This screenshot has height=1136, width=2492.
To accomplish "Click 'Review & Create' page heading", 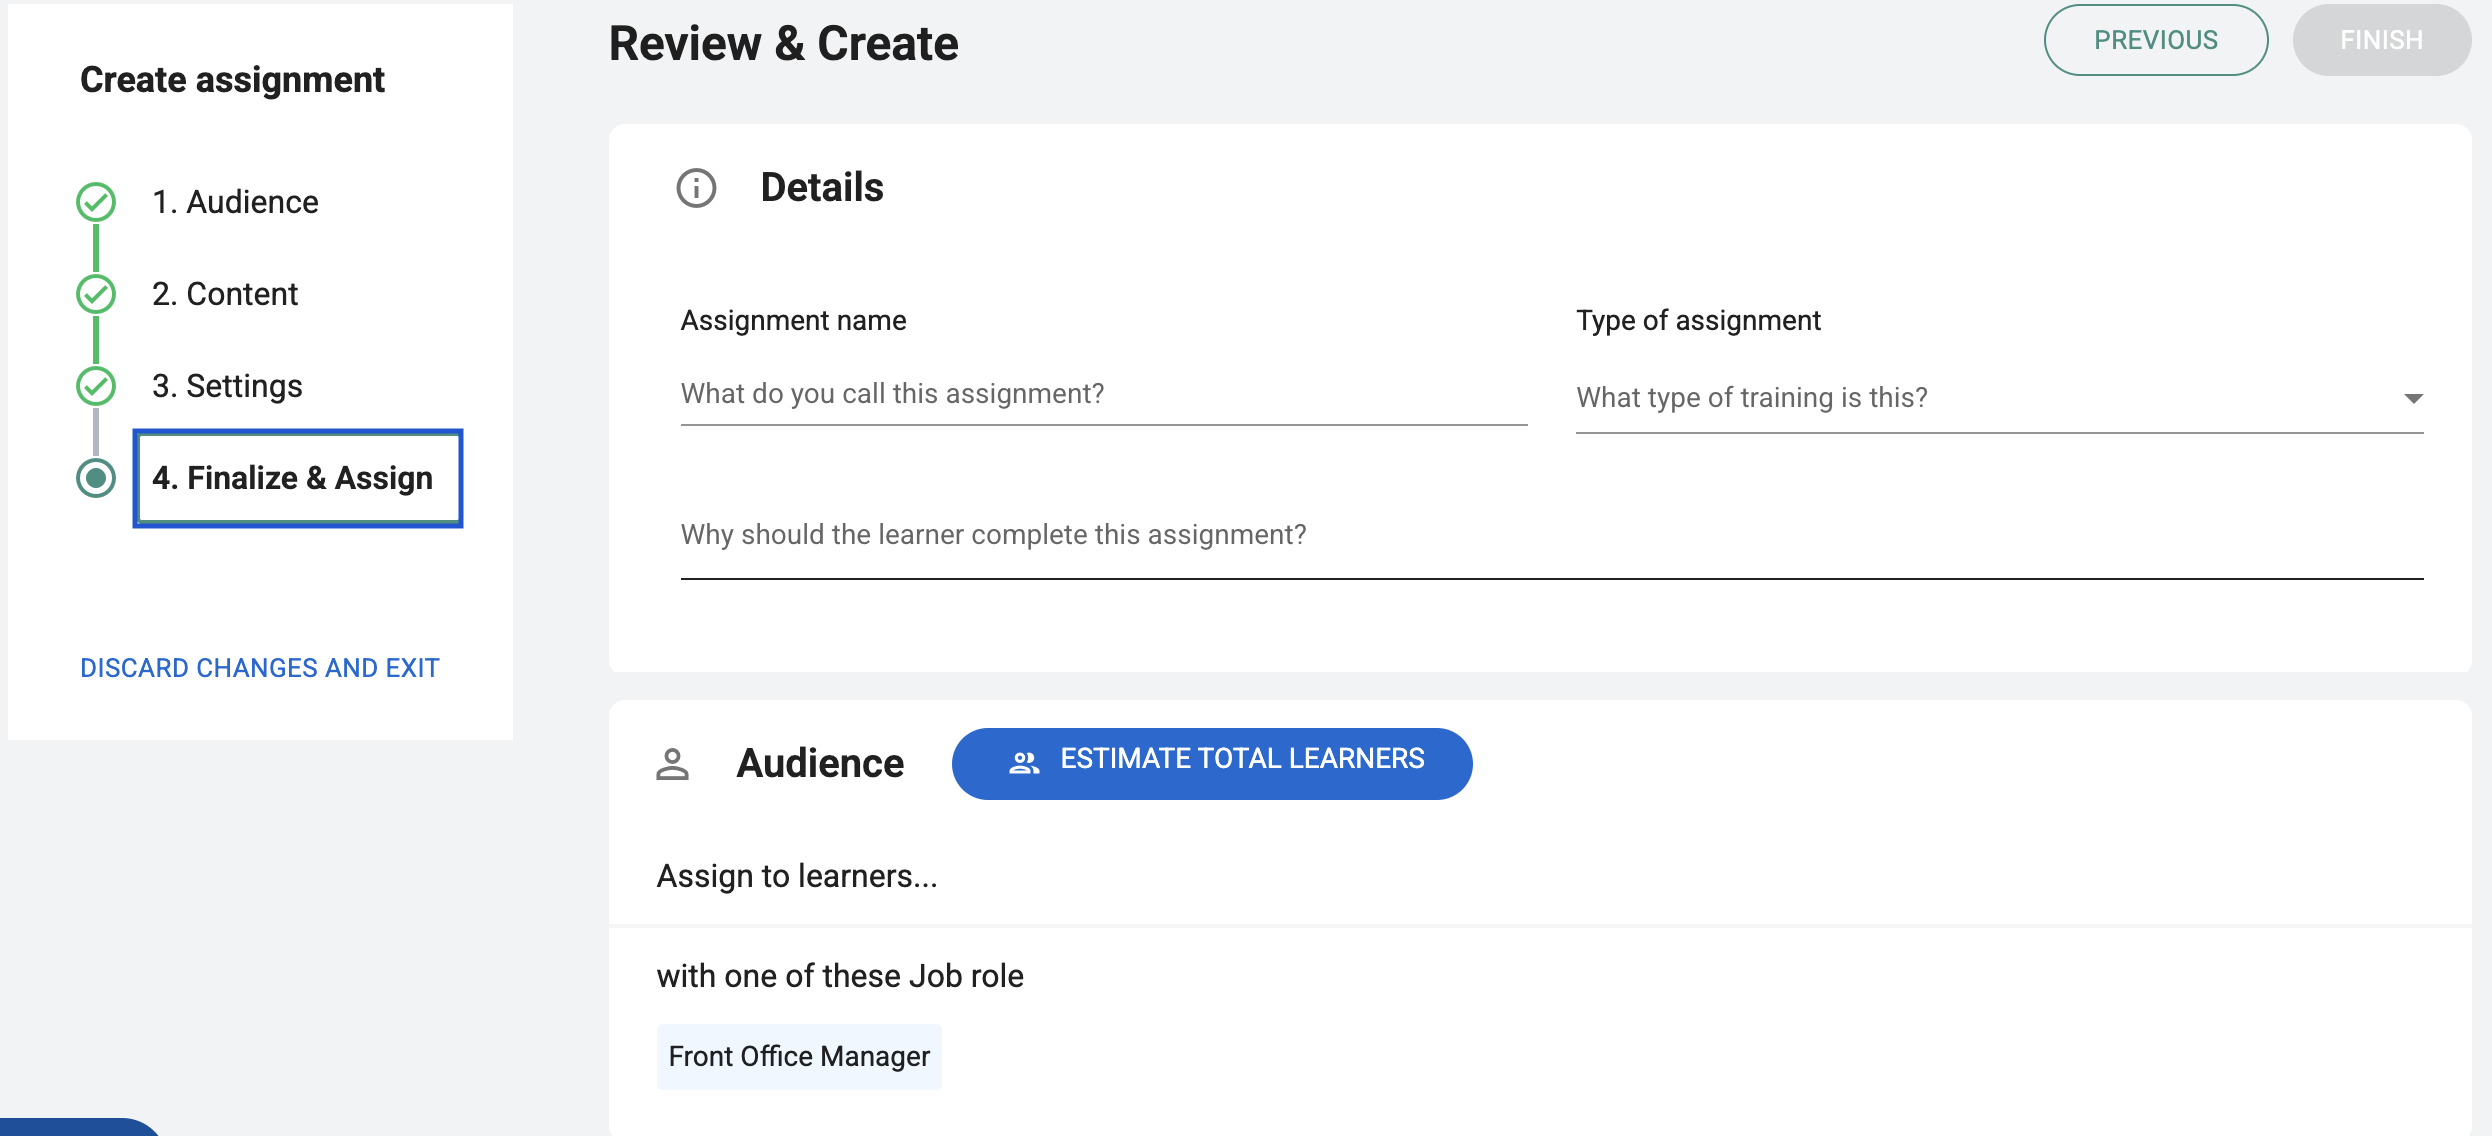I will [x=784, y=44].
